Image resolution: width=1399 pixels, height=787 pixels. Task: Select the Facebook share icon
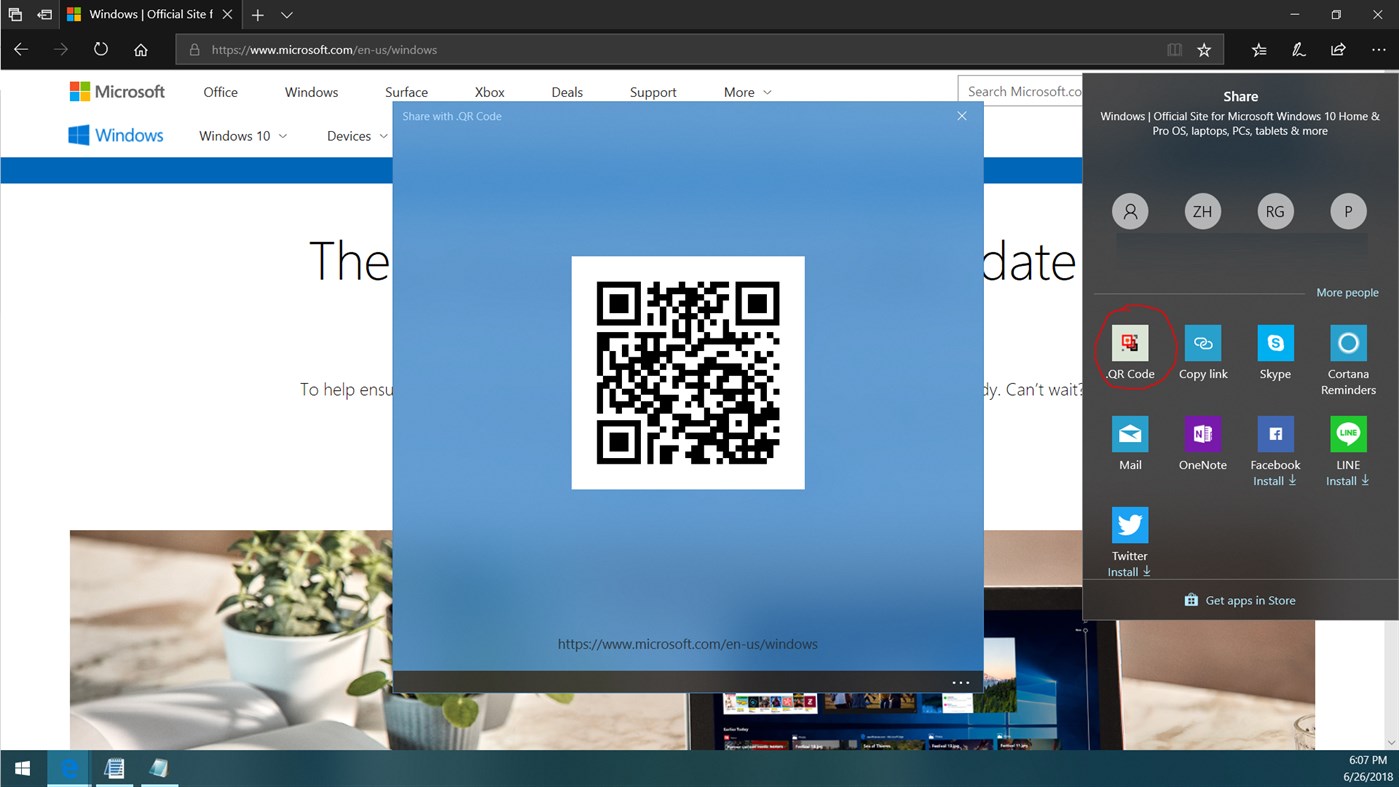pyautogui.click(x=1275, y=432)
